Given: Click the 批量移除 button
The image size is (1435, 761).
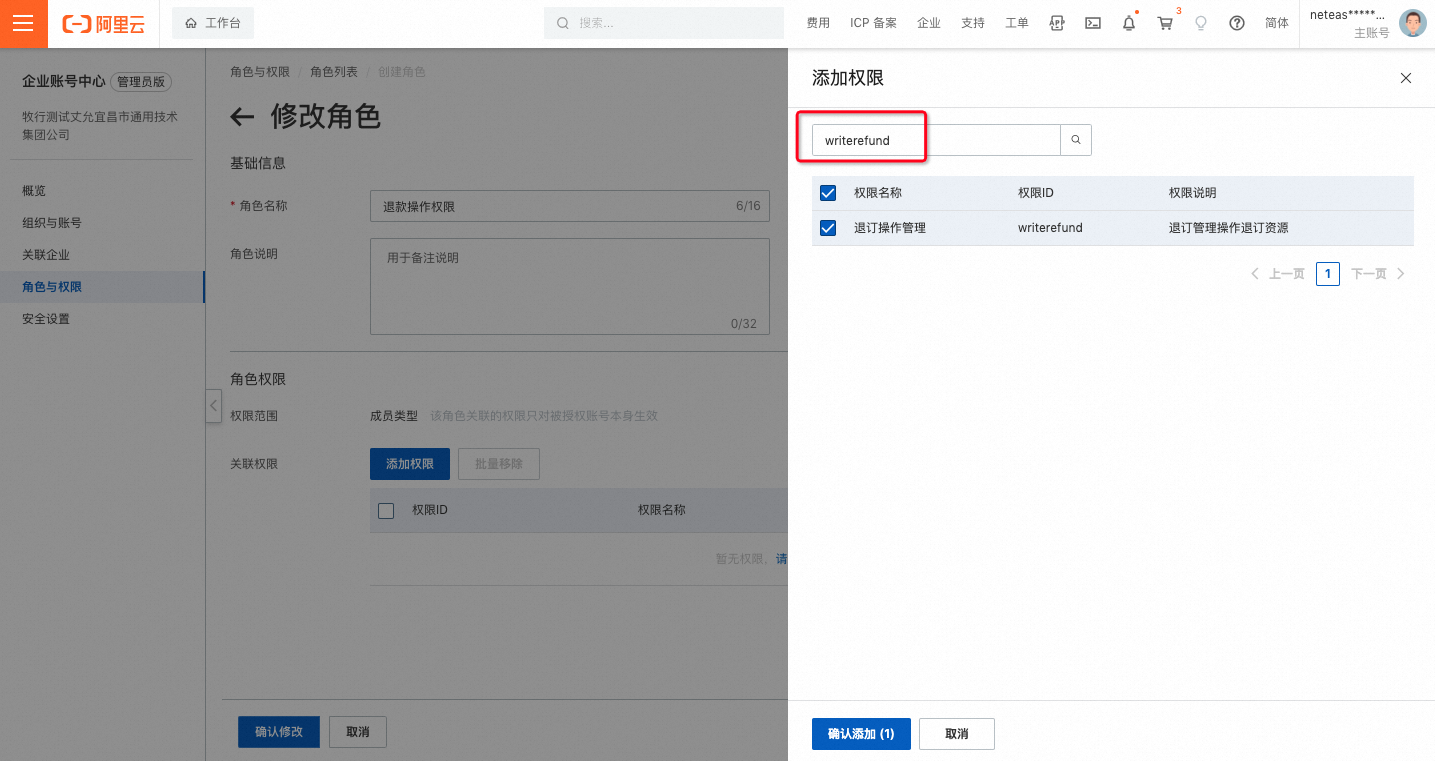Looking at the screenshot, I should tap(499, 464).
